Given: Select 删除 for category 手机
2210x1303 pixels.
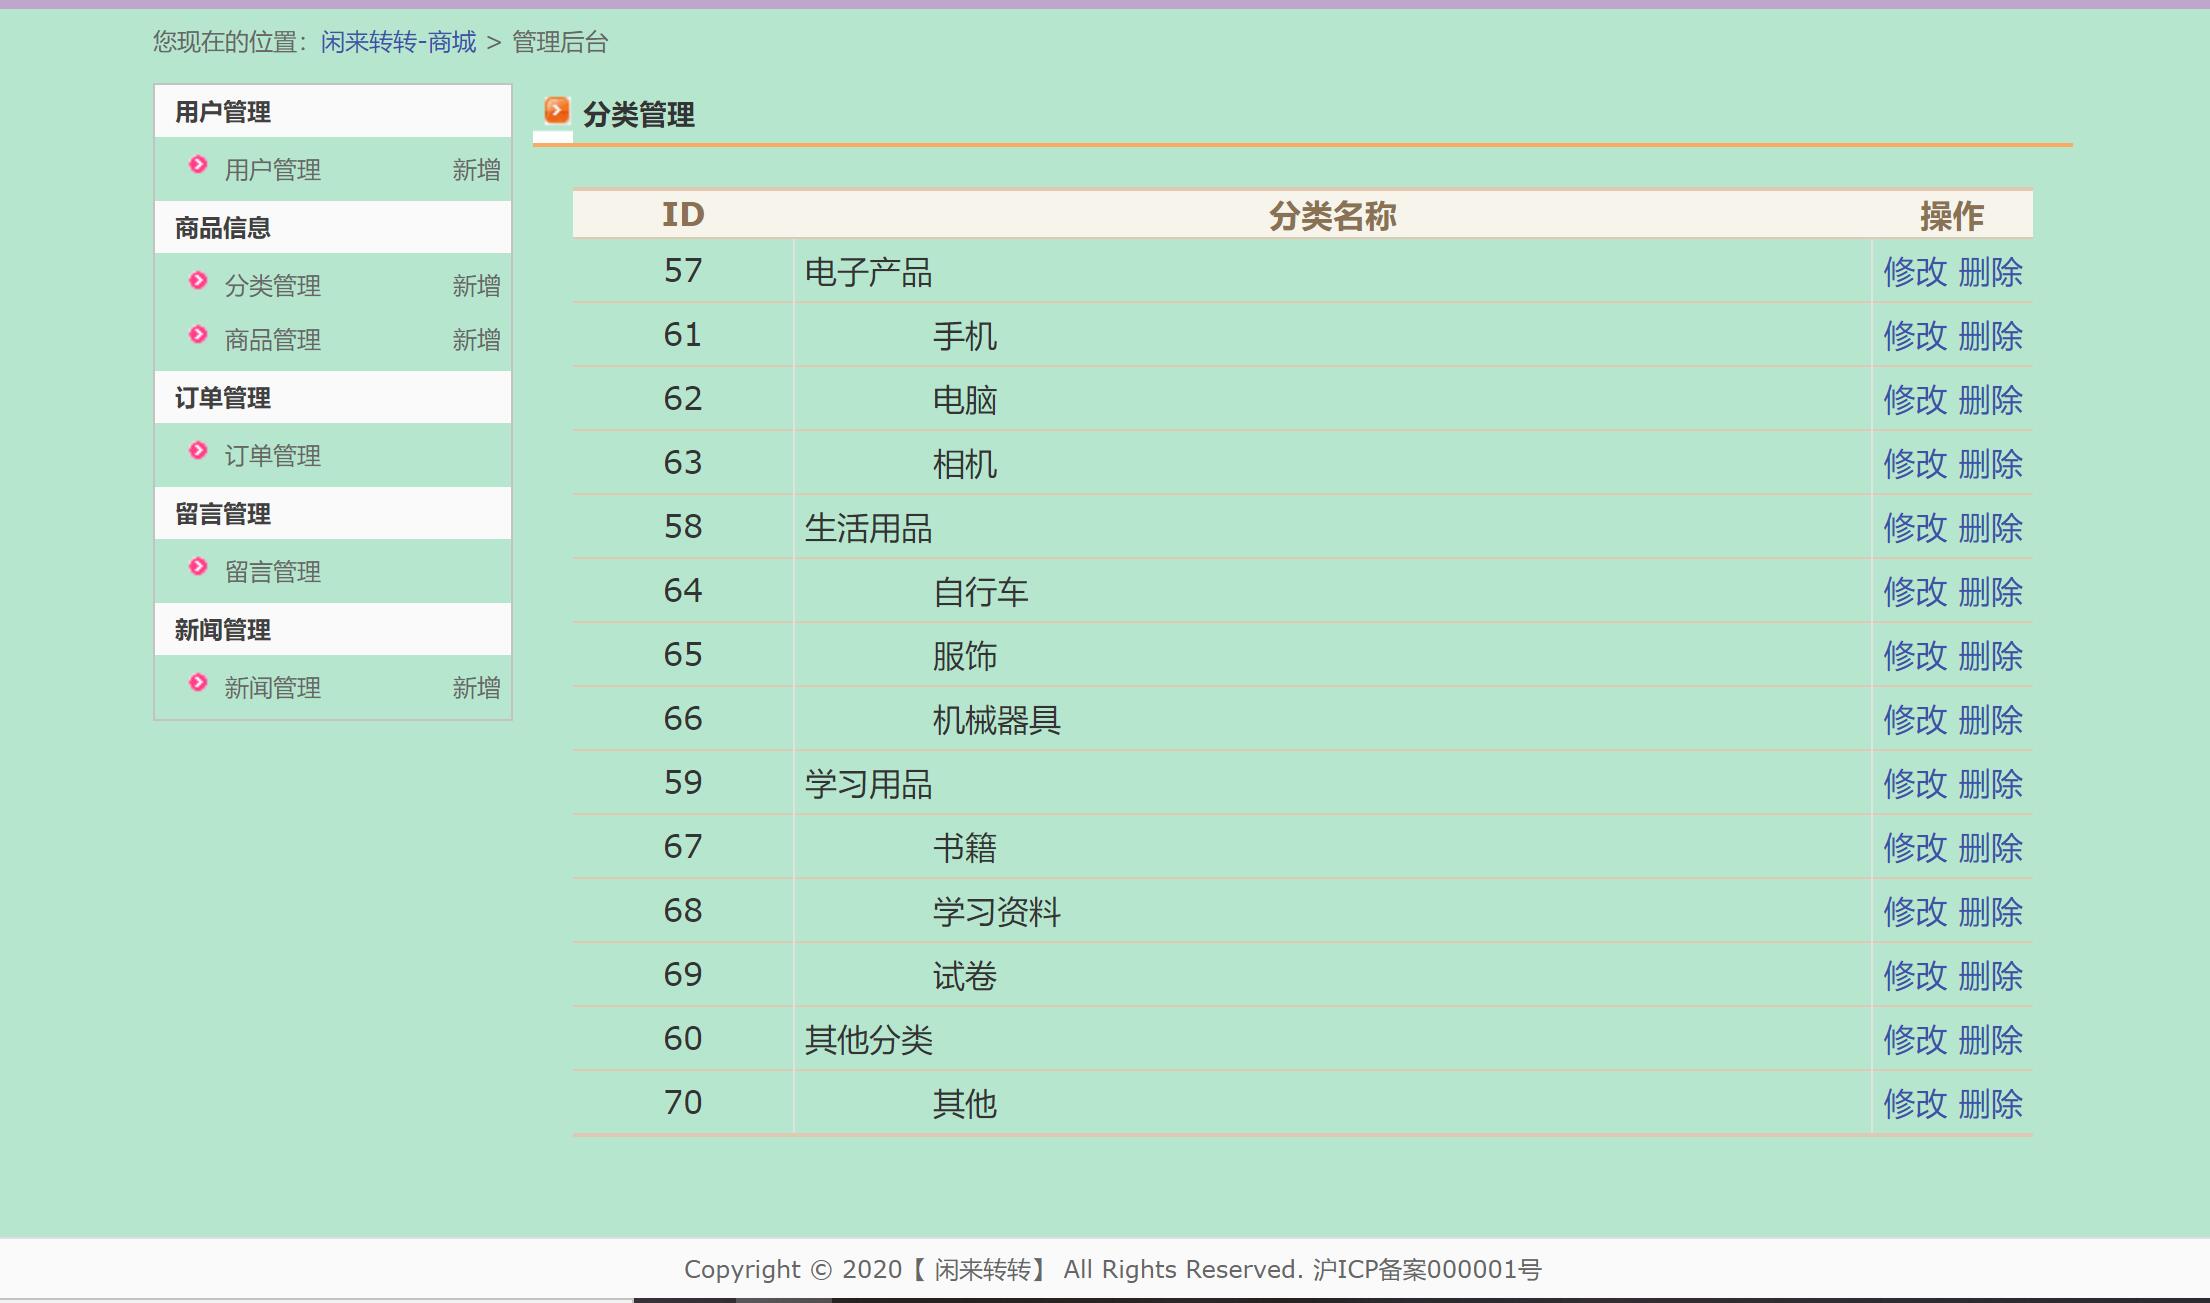Looking at the screenshot, I should (1990, 335).
